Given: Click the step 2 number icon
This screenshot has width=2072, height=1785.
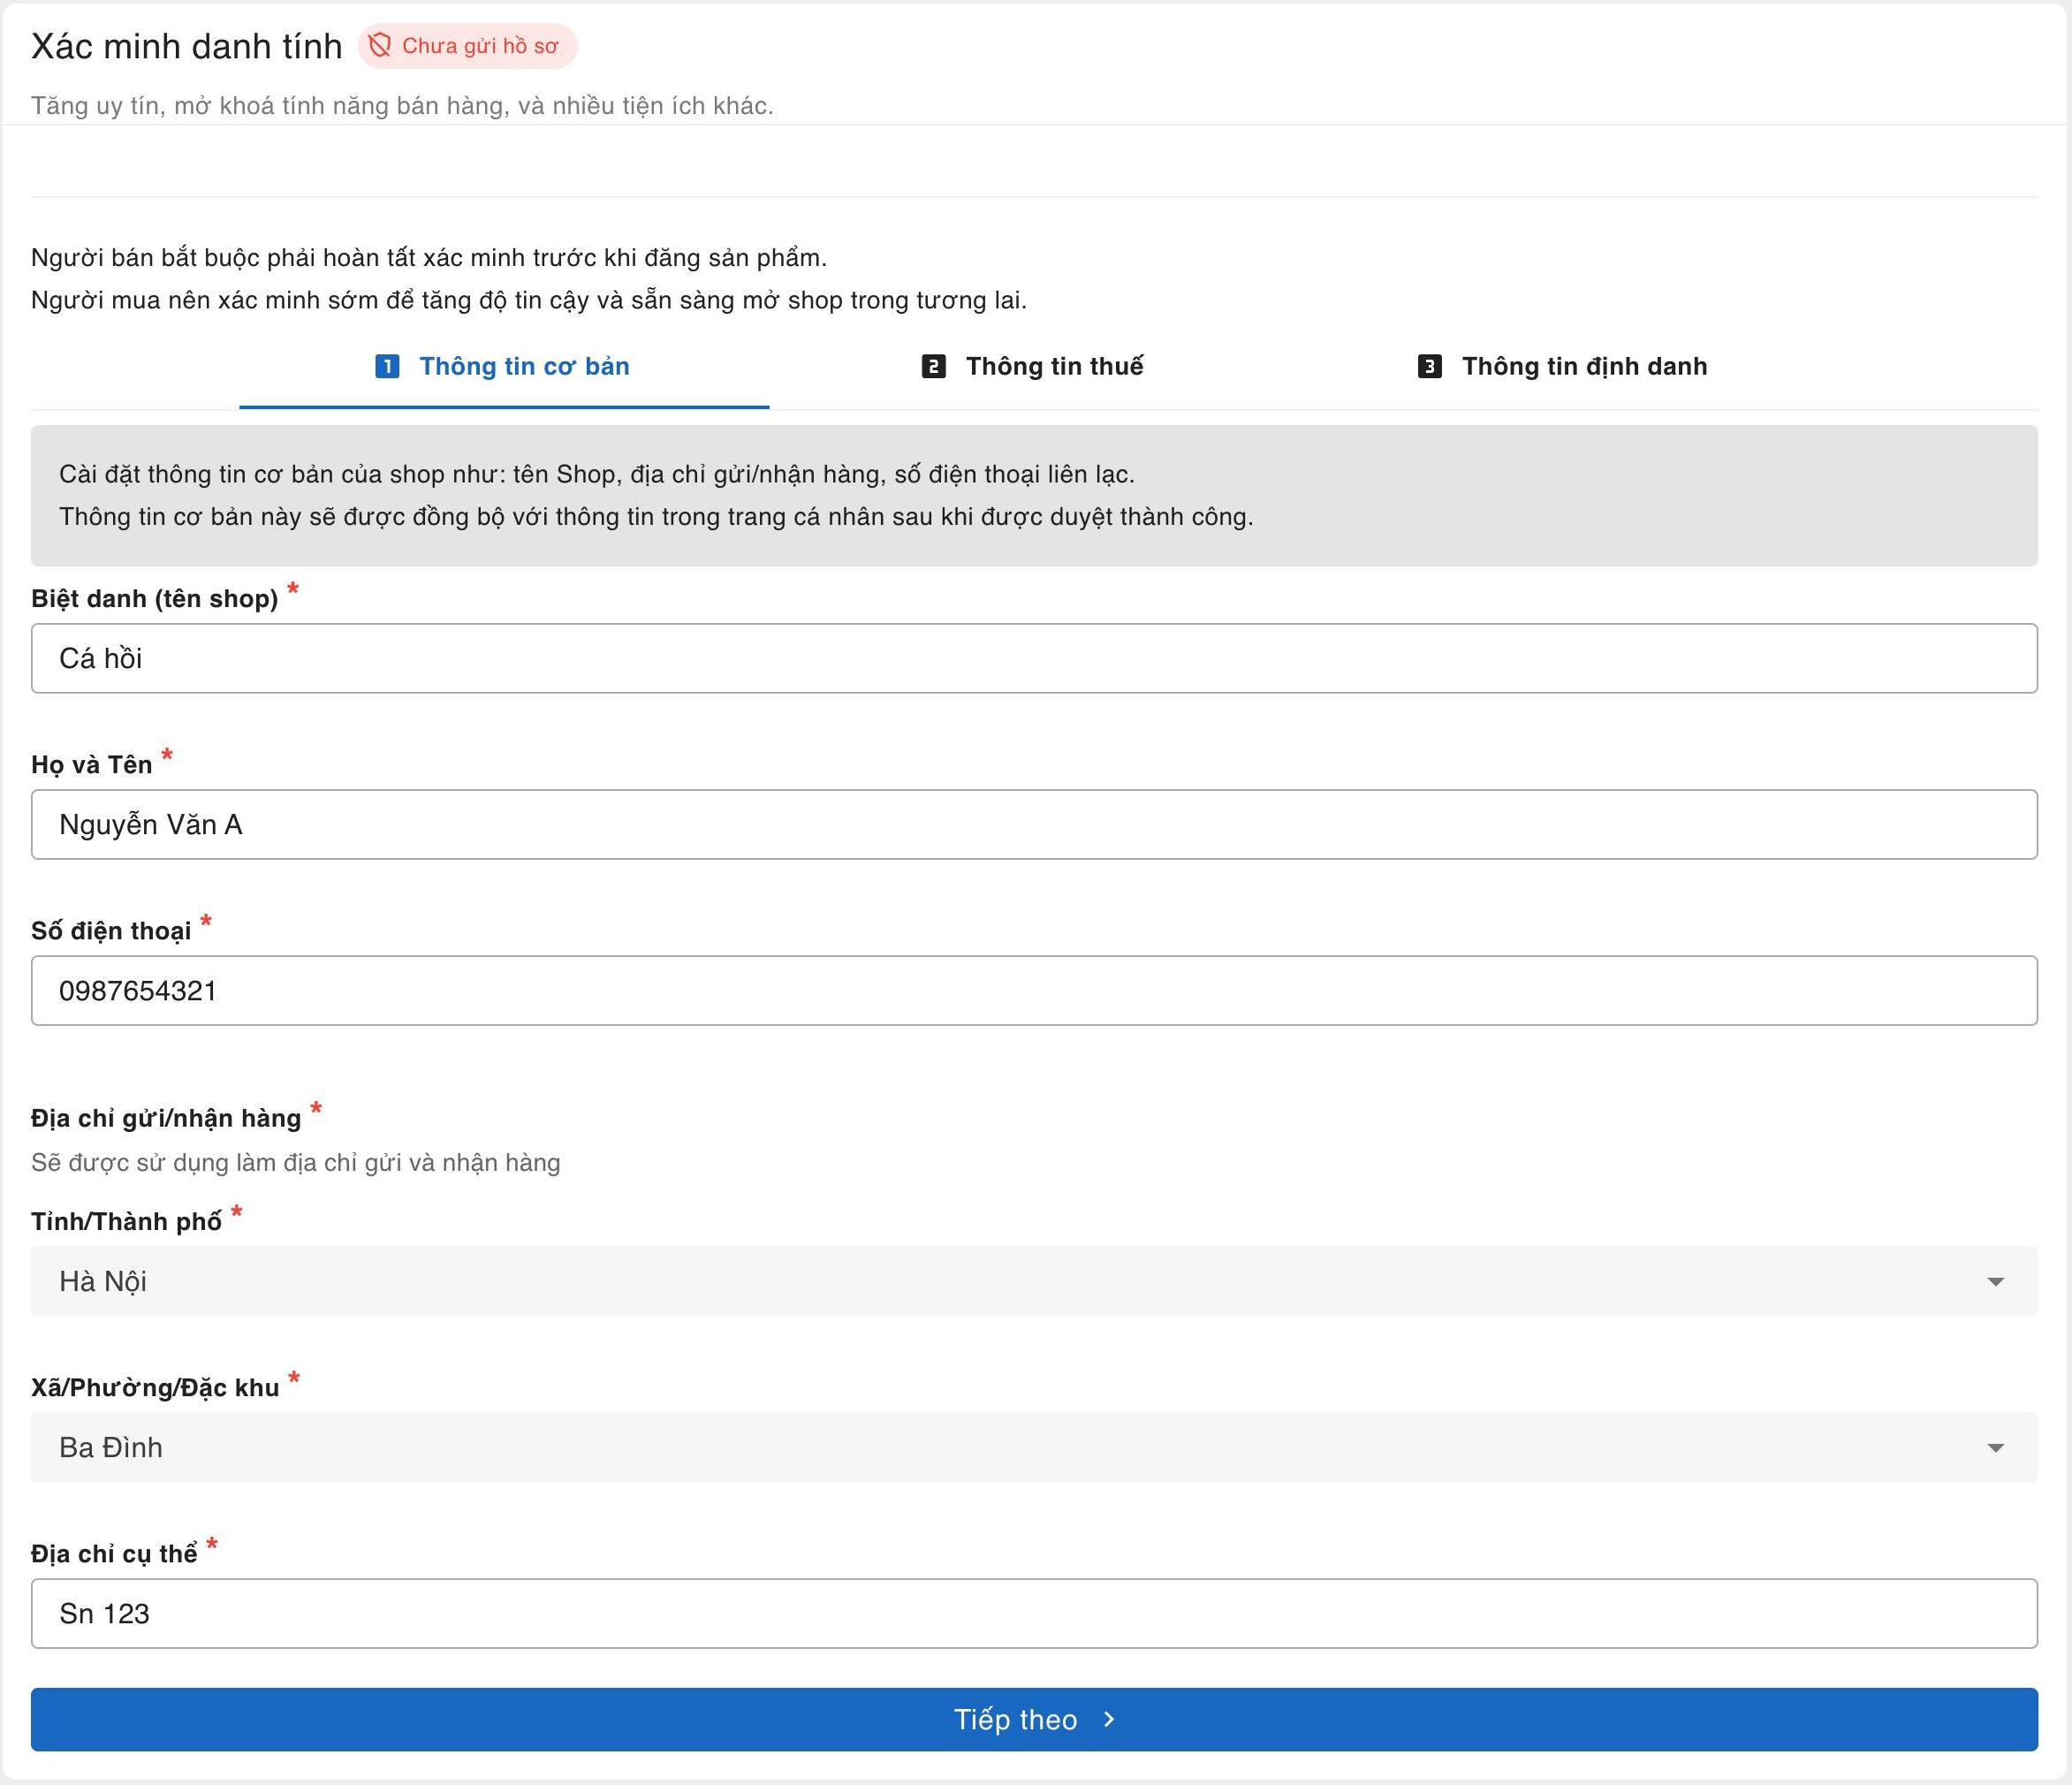Looking at the screenshot, I should [x=933, y=367].
